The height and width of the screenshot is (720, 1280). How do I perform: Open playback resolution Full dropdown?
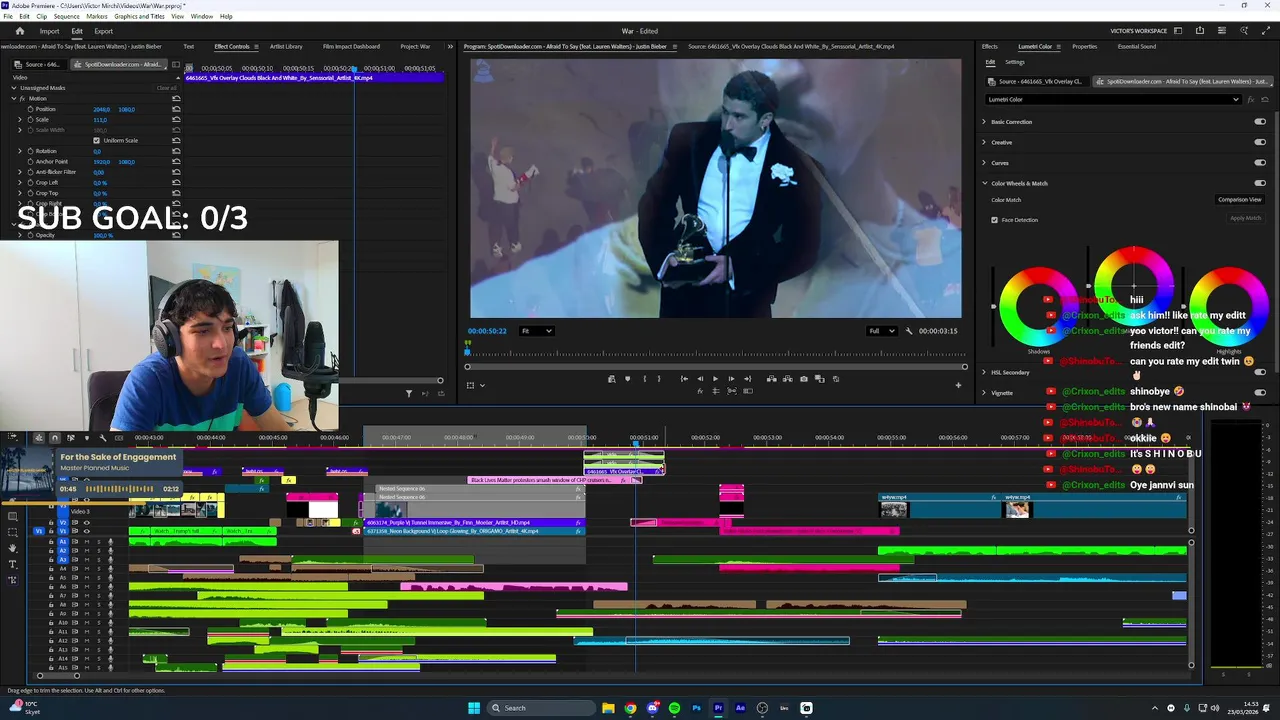click(881, 331)
